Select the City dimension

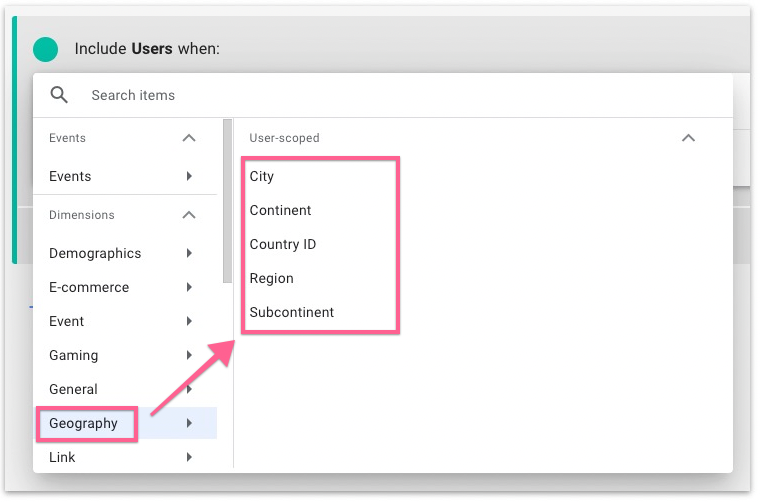tap(262, 176)
